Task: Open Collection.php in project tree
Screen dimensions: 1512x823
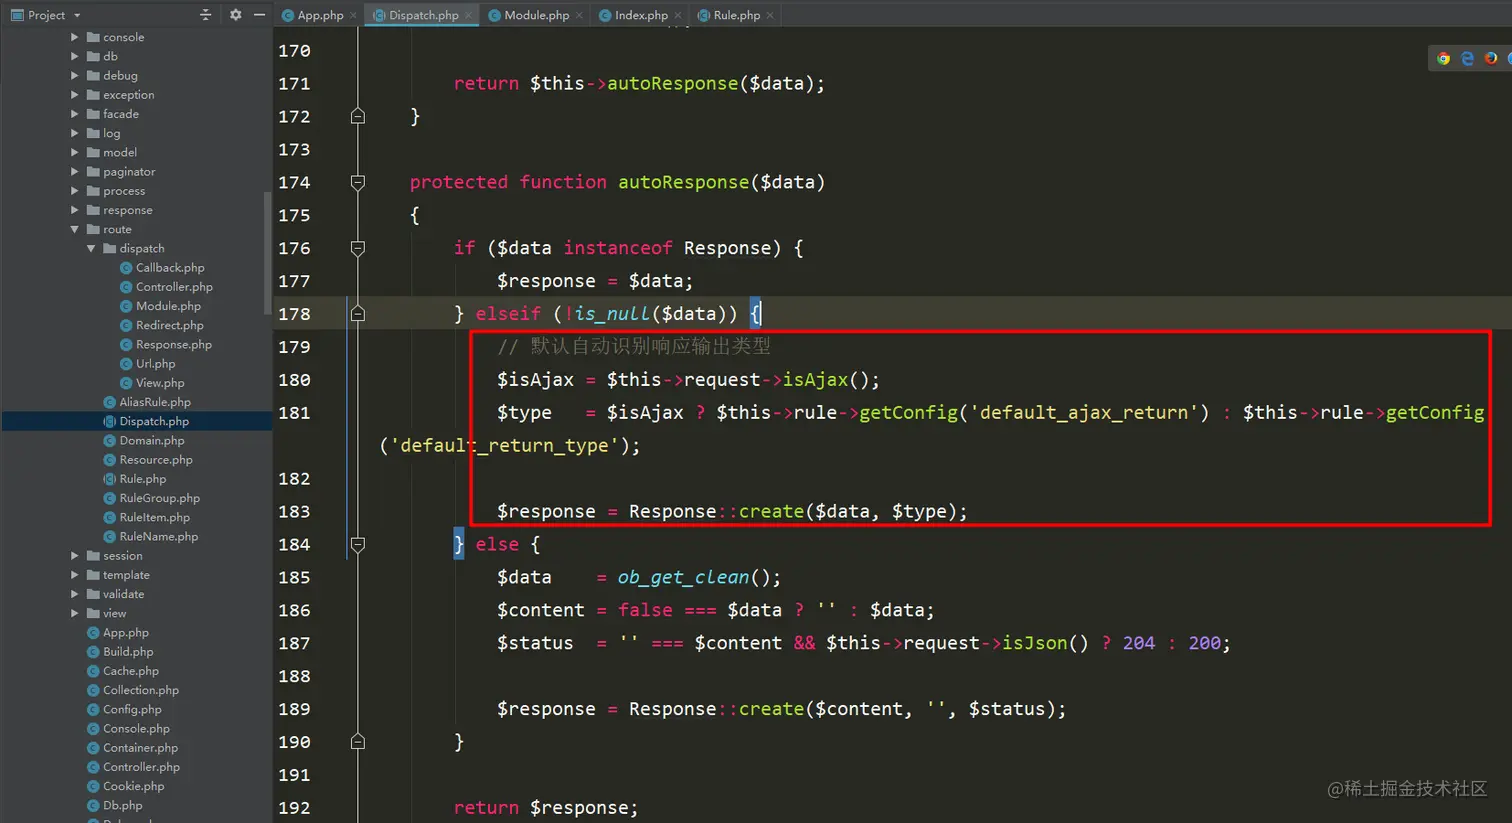Action: click(133, 690)
